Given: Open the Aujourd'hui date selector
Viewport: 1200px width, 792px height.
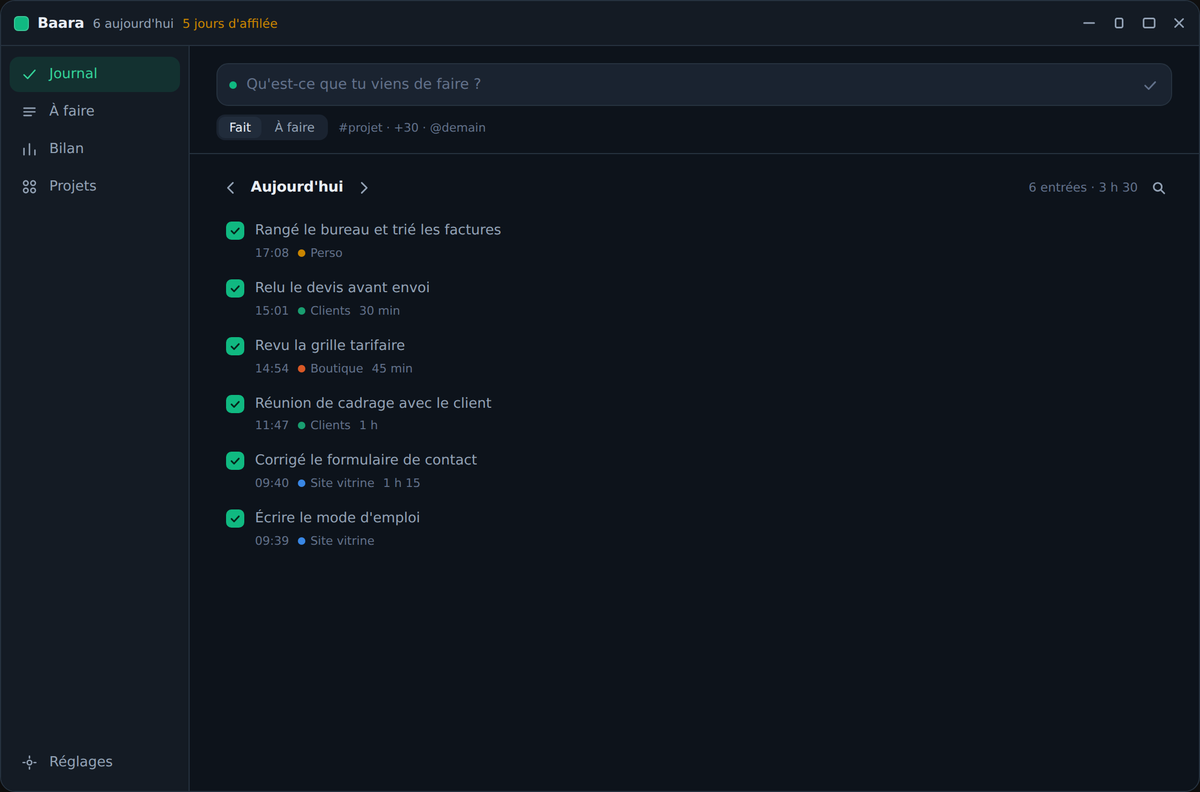Looking at the screenshot, I should coord(297,187).
